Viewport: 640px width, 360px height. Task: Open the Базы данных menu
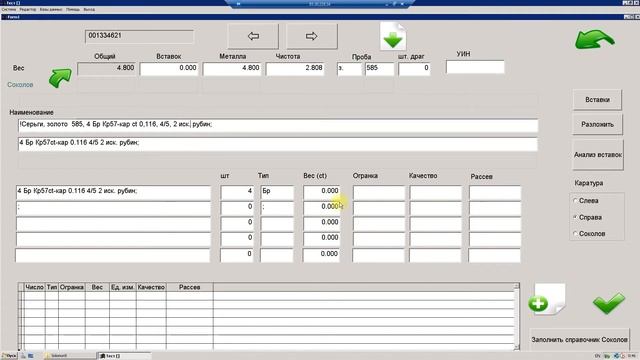pos(51,9)
